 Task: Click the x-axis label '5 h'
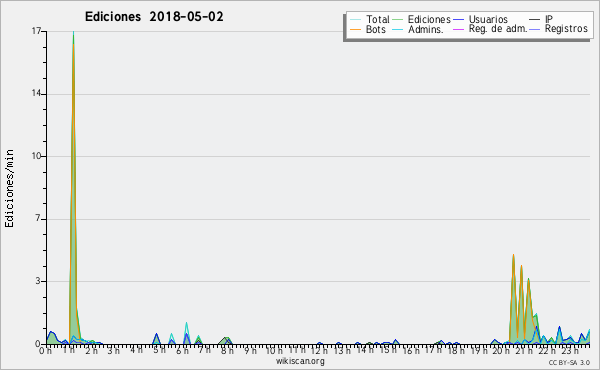(x=159, y=350)
